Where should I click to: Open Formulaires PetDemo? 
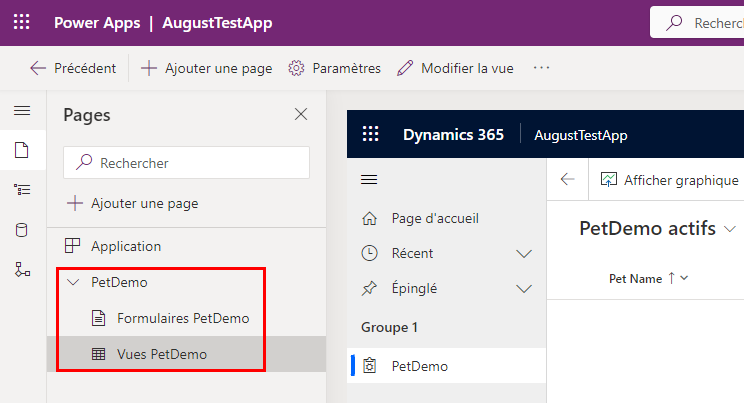point(183,318)
